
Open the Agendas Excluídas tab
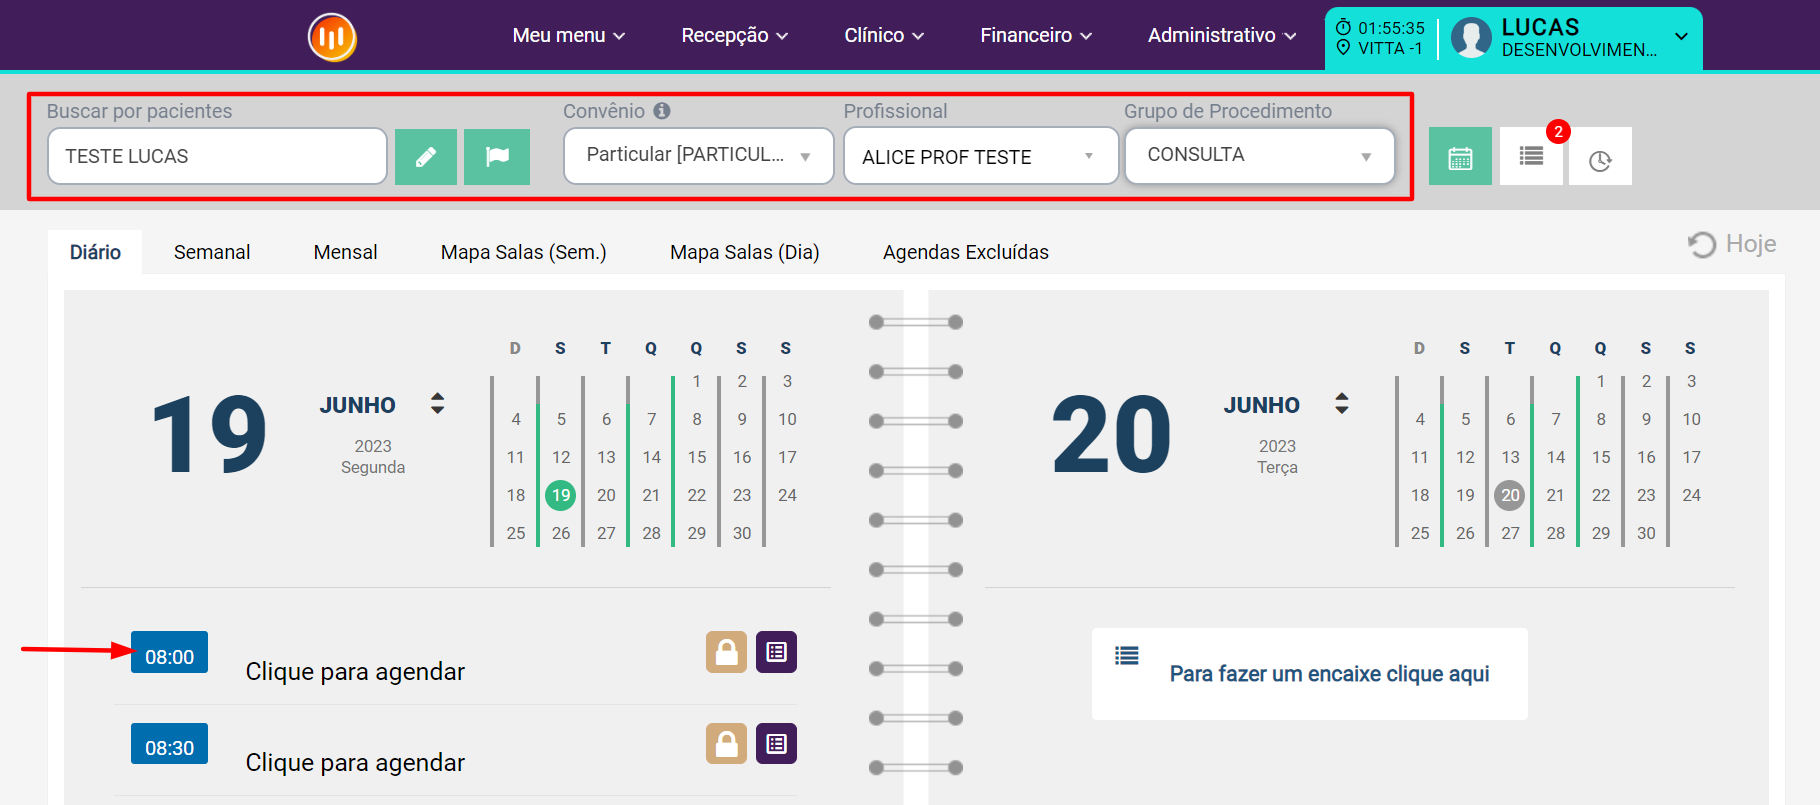(966, 252)
